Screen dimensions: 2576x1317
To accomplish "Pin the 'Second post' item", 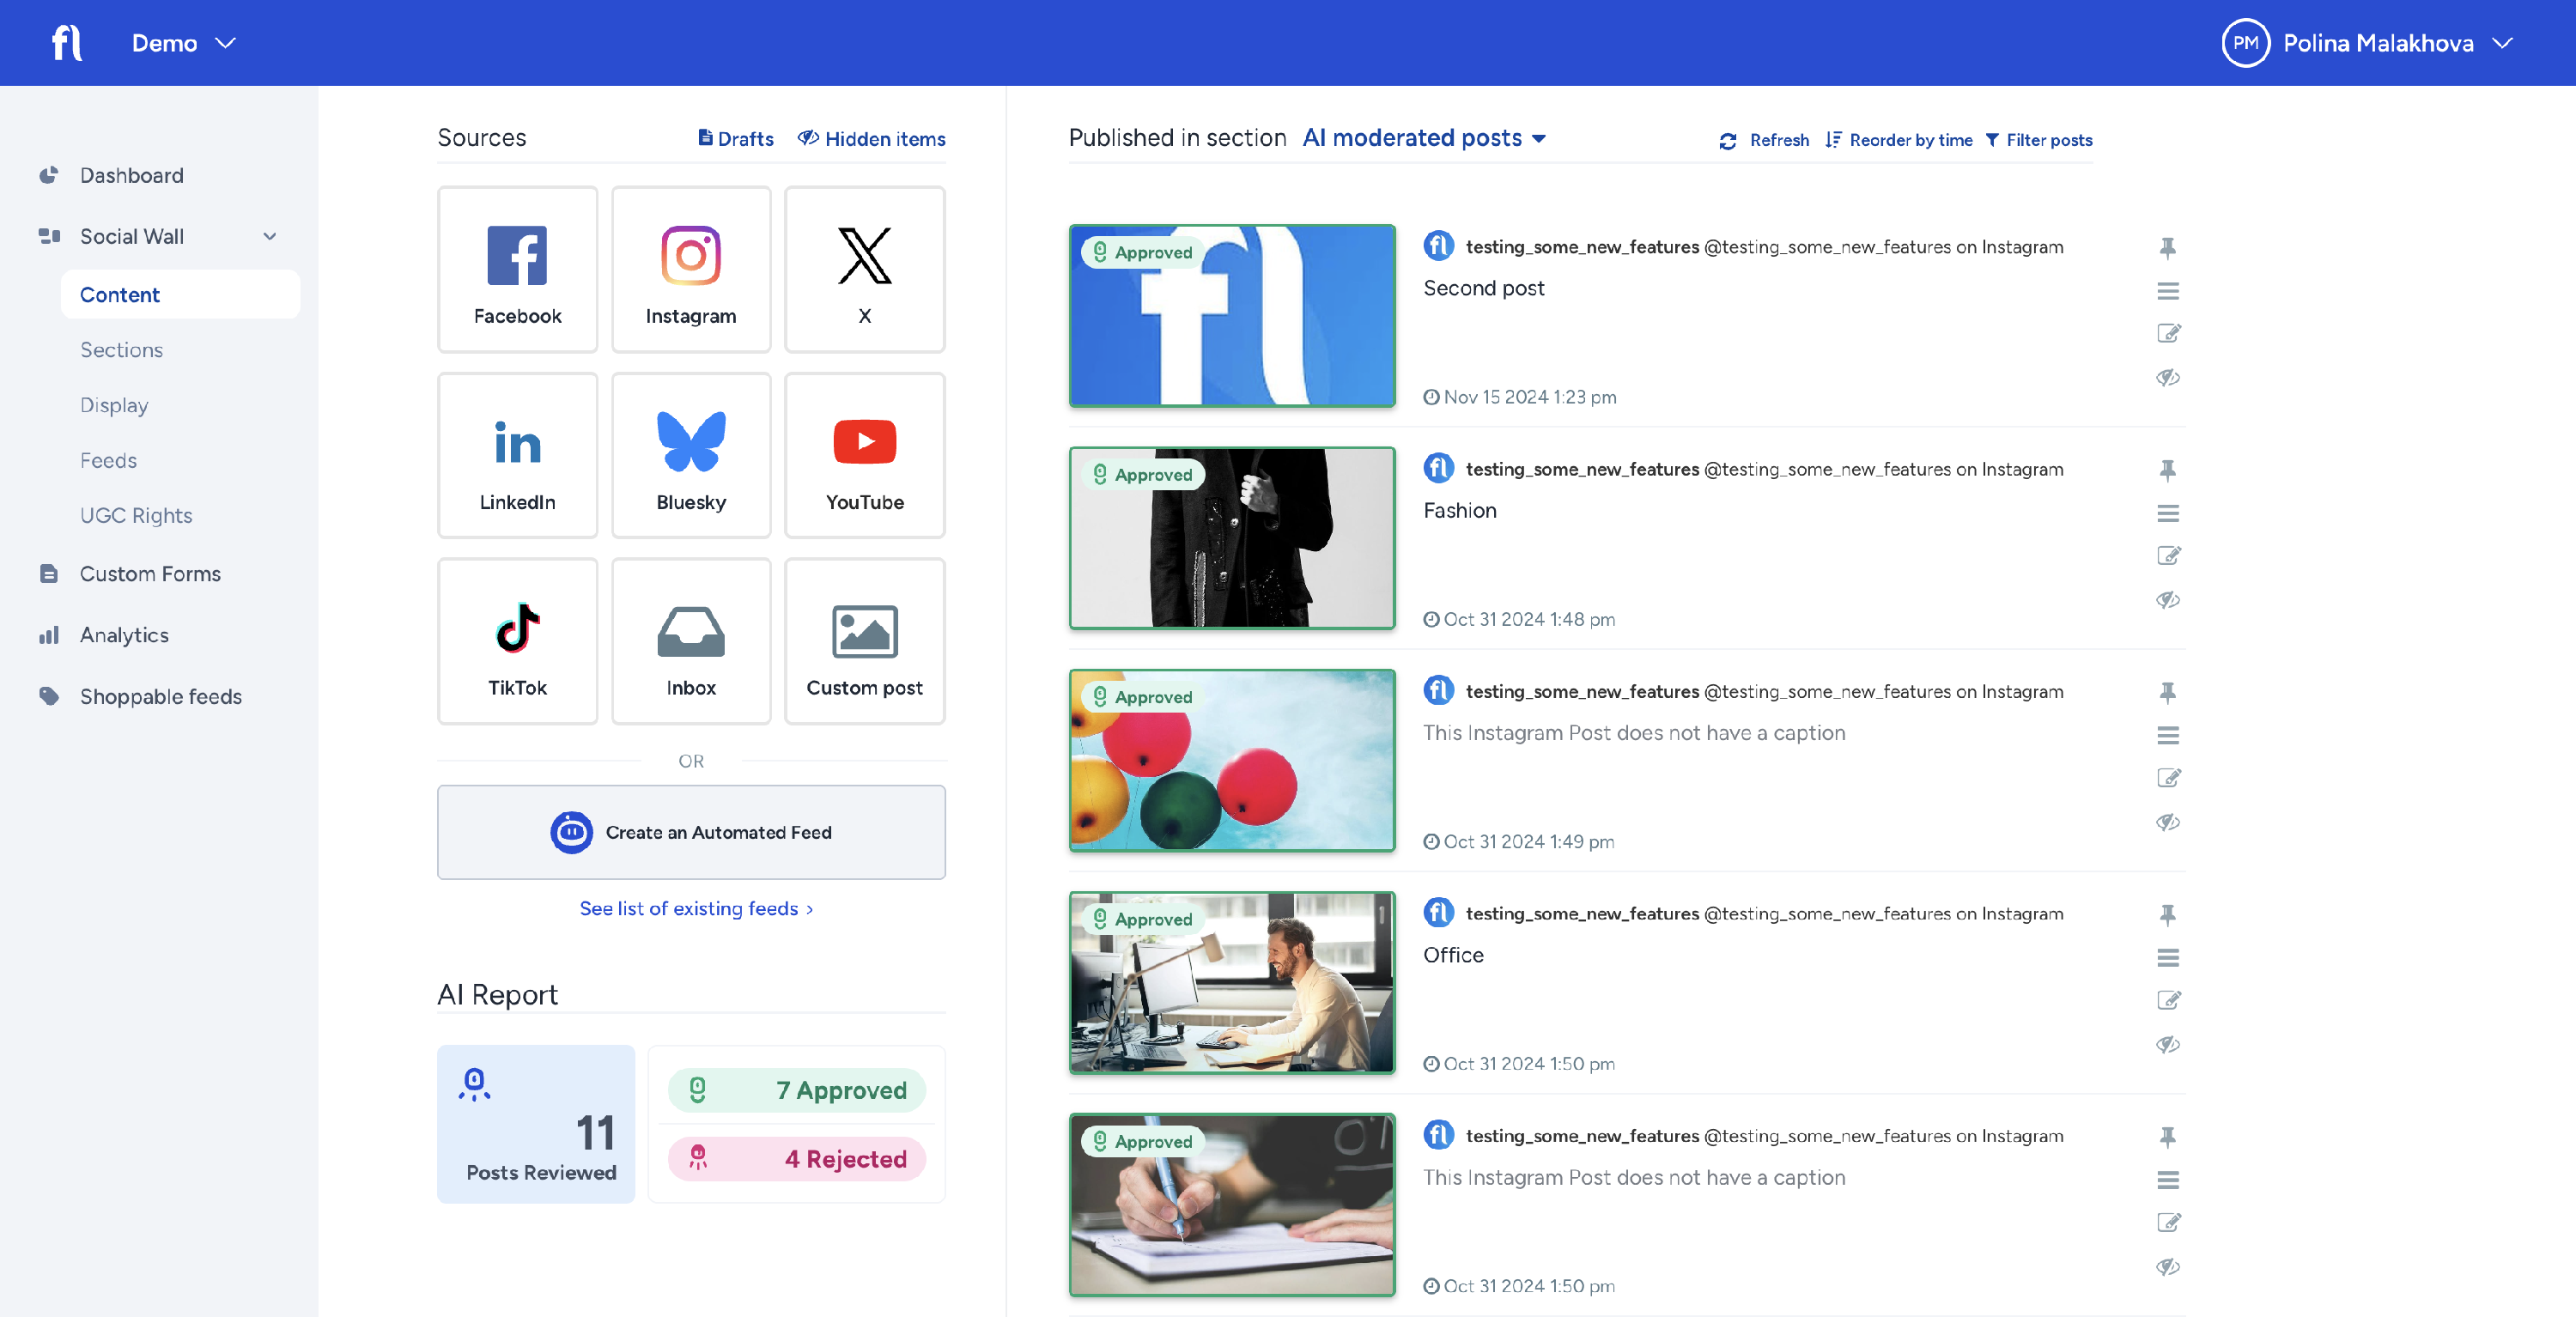I will (x=2167, y=248).
